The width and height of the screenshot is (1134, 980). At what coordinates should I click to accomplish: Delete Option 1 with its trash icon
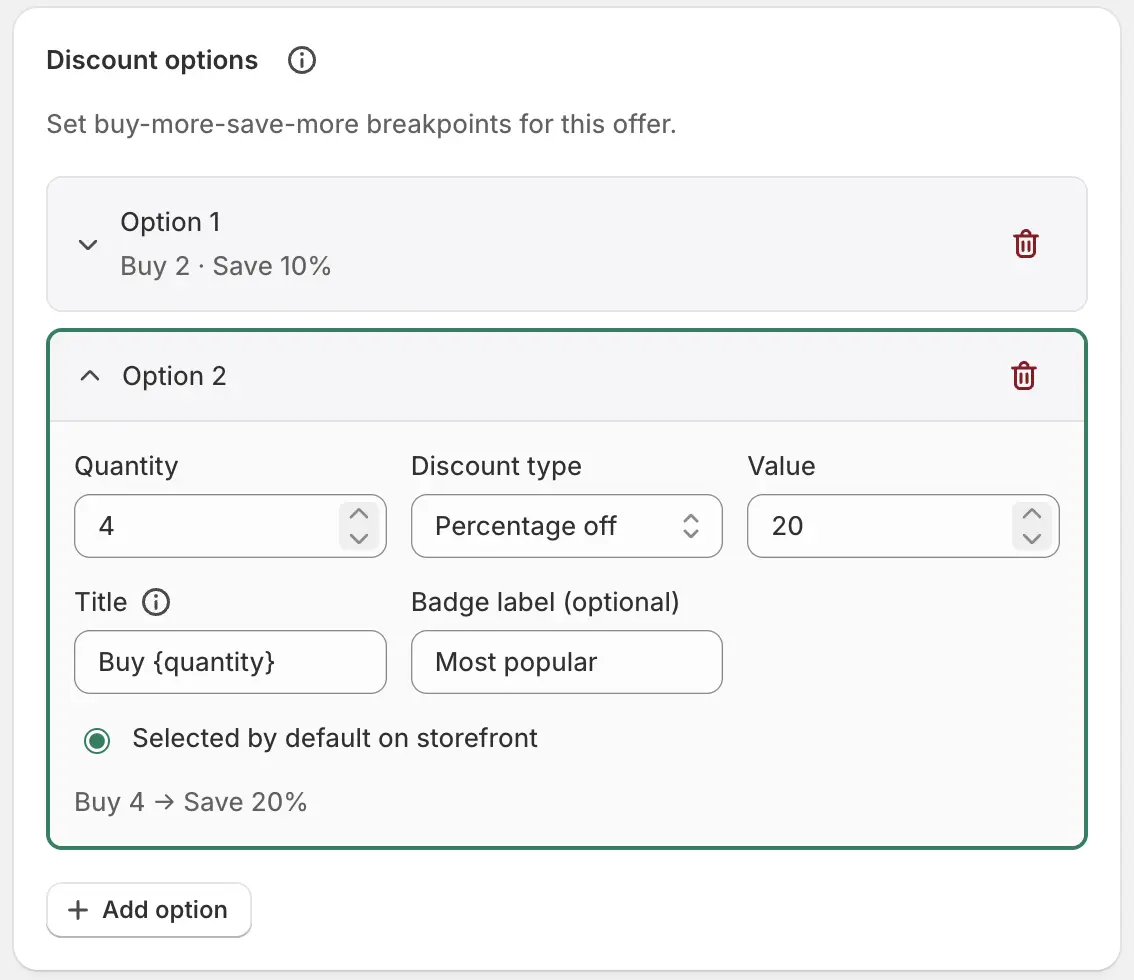[x=1026, y=244]
